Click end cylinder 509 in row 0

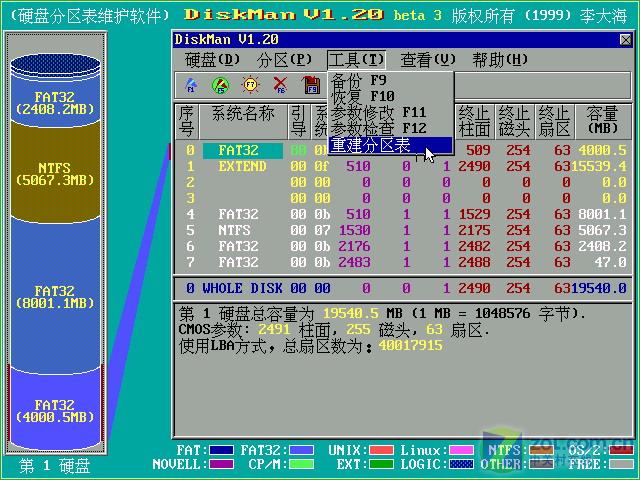[478, 150]
